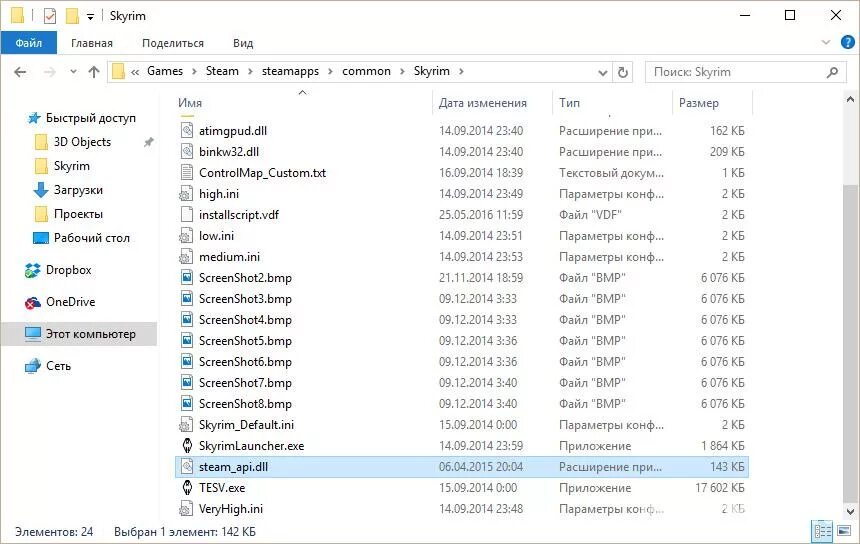The image size is (860, 544).
Task: Click the Skyrim_Default.ini file icon
Action: [186, 424]
